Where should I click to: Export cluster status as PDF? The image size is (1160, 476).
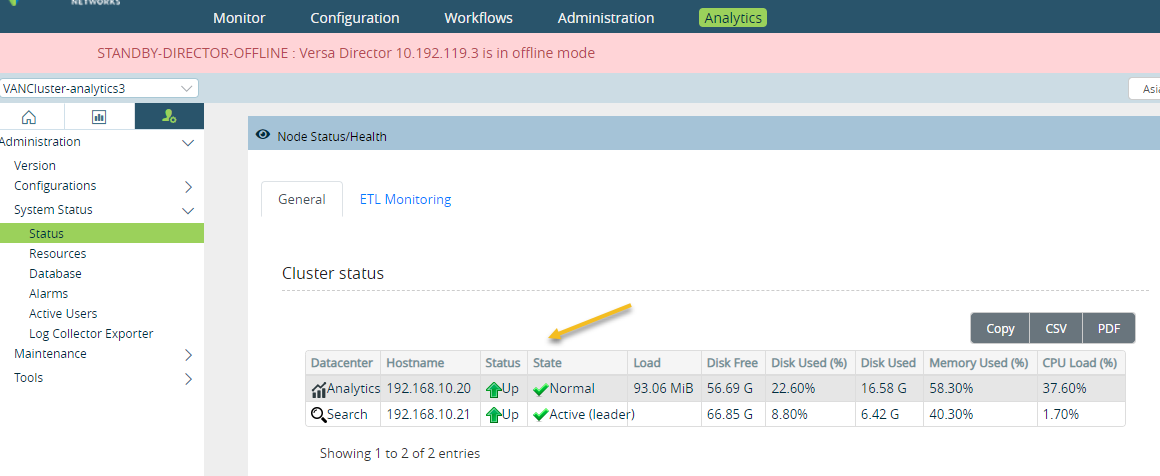point(1109,328)
